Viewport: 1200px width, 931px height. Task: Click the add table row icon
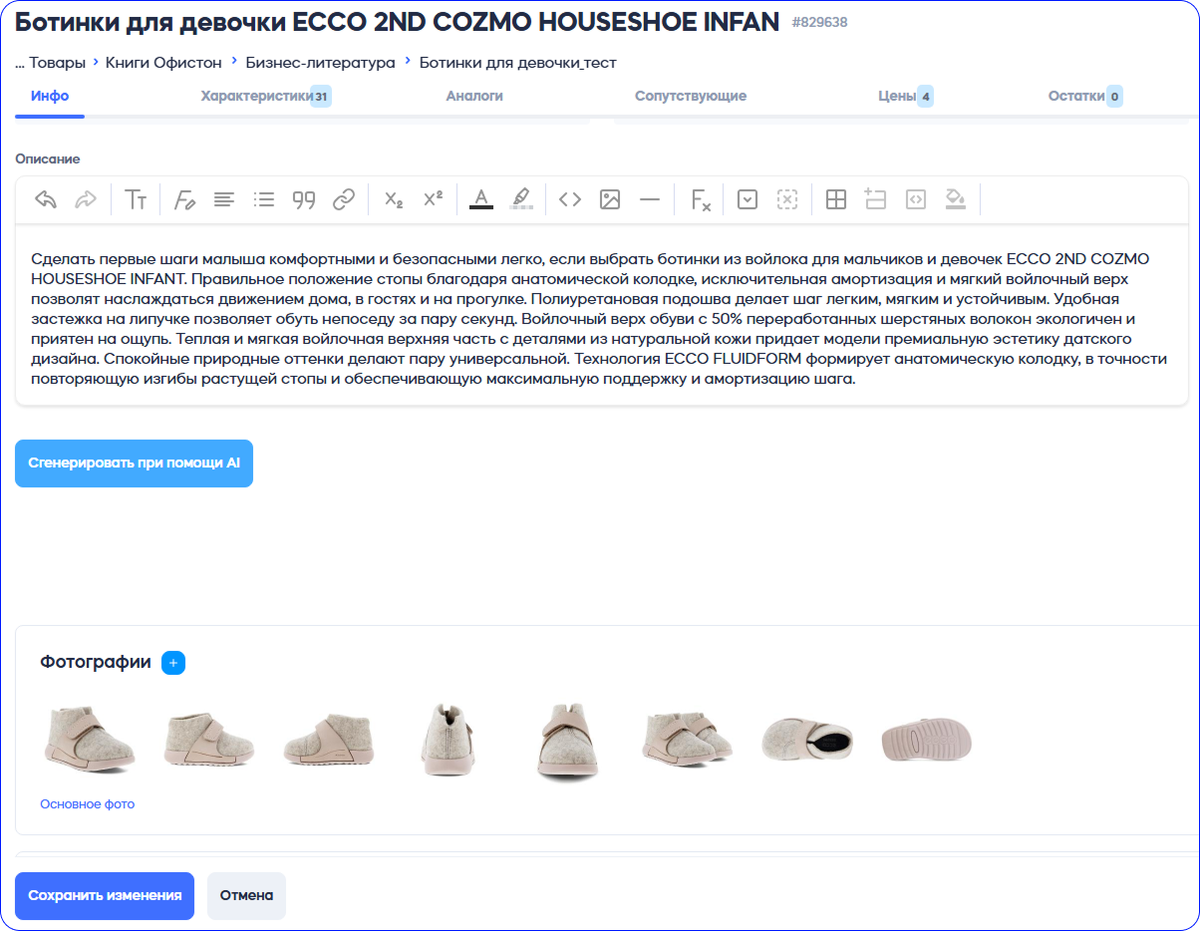pos(876,200)
